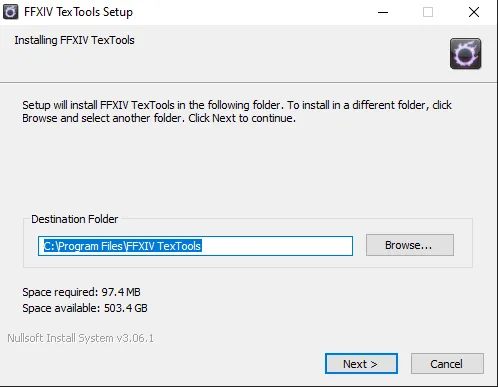Click the 'Space required: 97.4 MB' text
Image resolution: width=498 pixels, height=387 pixels.
coord(81,292)
